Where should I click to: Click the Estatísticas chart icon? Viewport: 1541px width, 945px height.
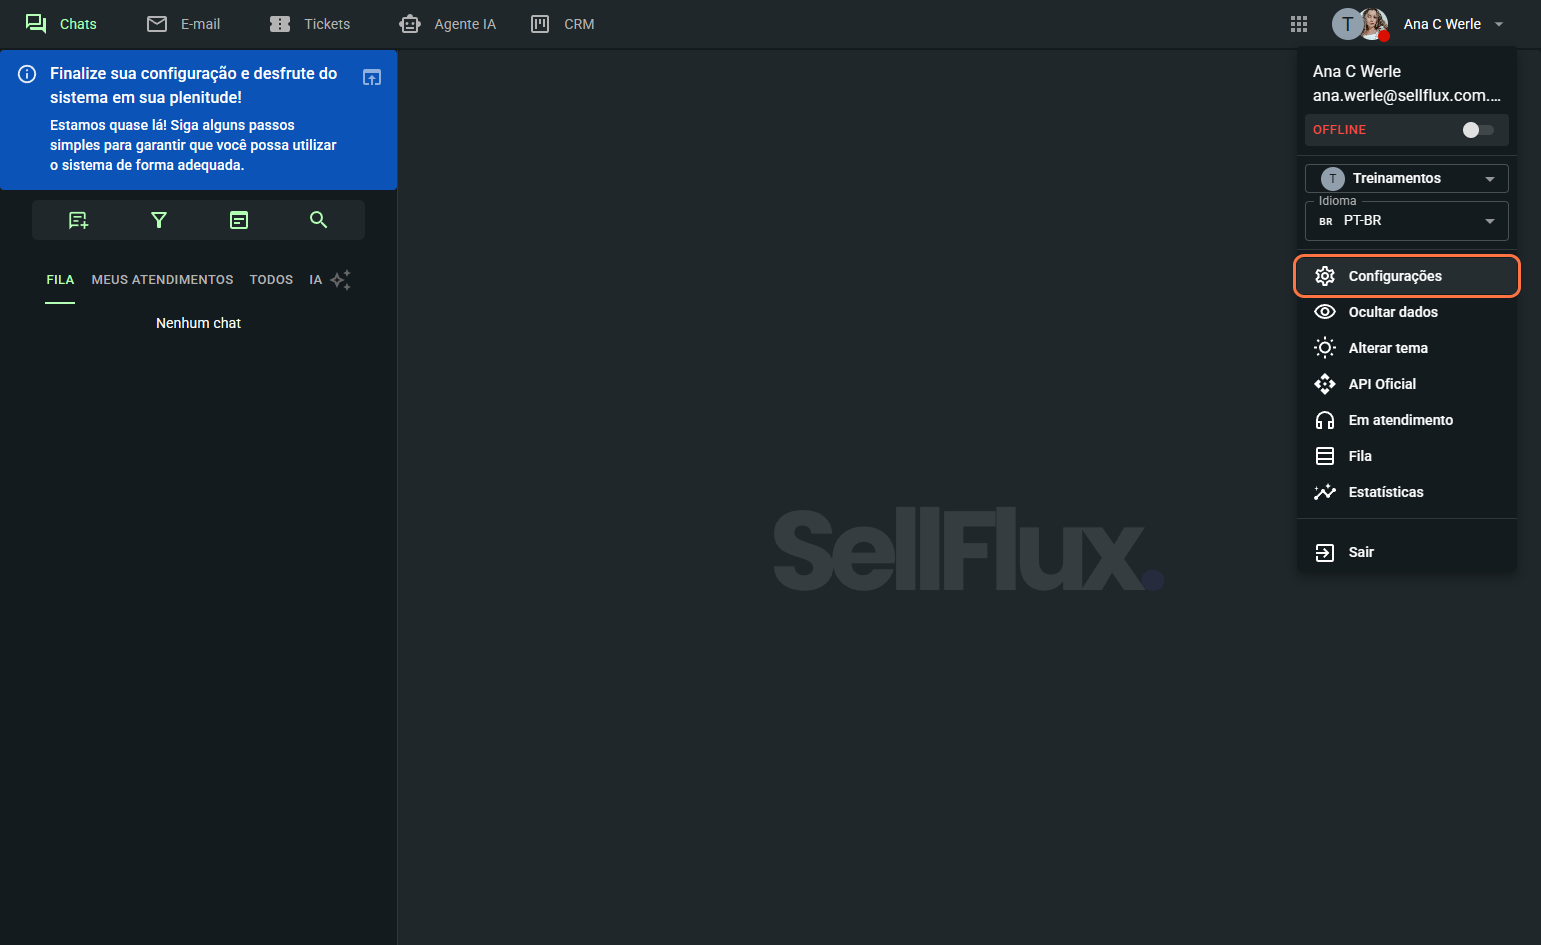click(x=1325, y=492)
